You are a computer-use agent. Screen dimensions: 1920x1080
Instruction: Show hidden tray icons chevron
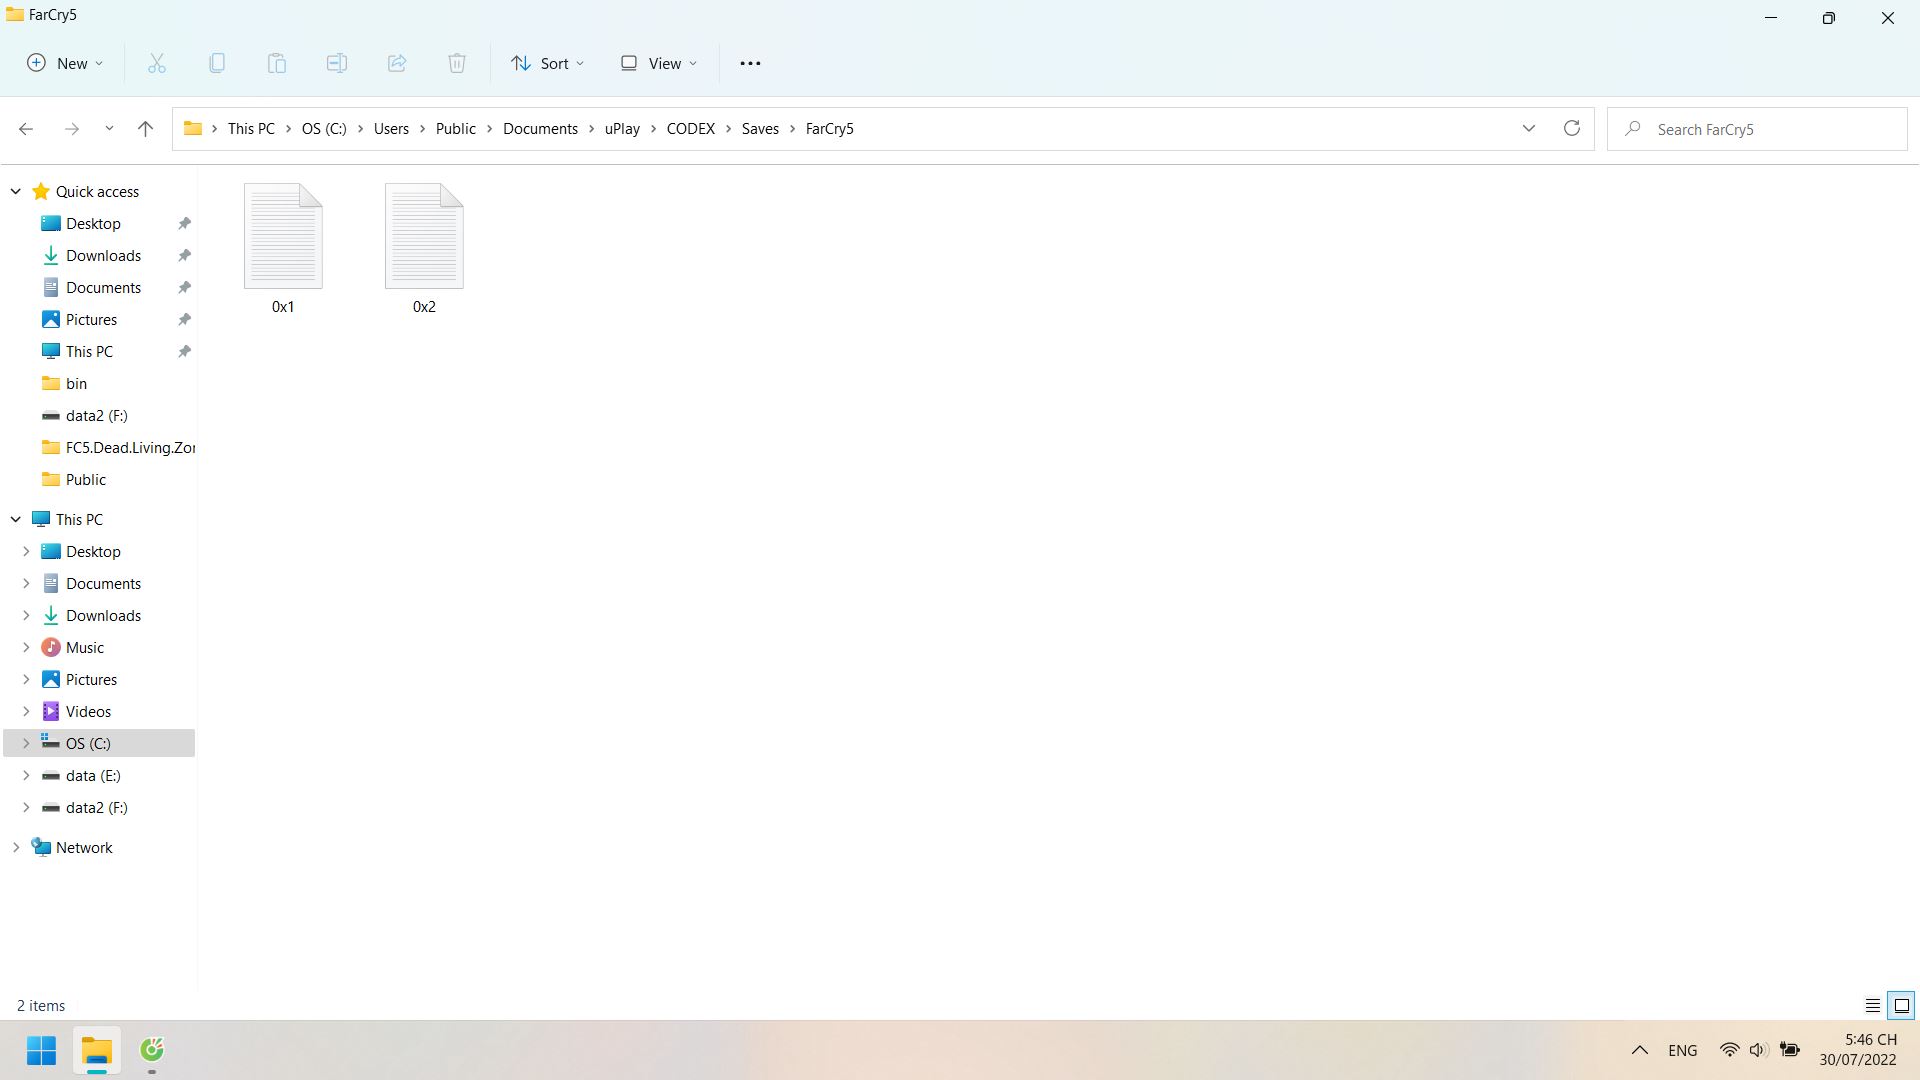pos(1640,1050)
